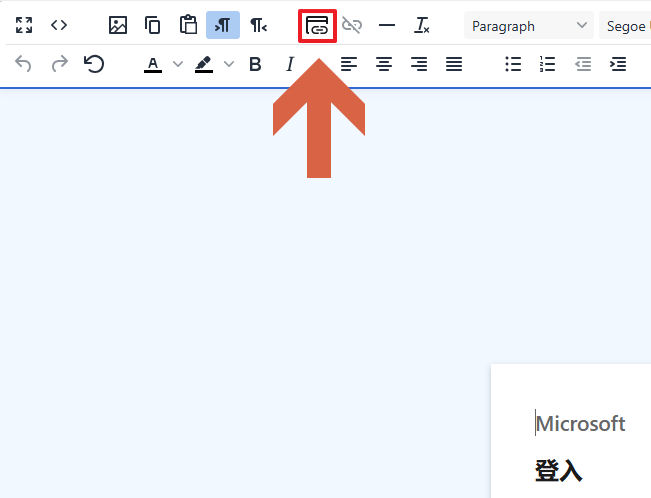Click the paste clipboard icon
The image size is (651, 498).
point(188,26)
